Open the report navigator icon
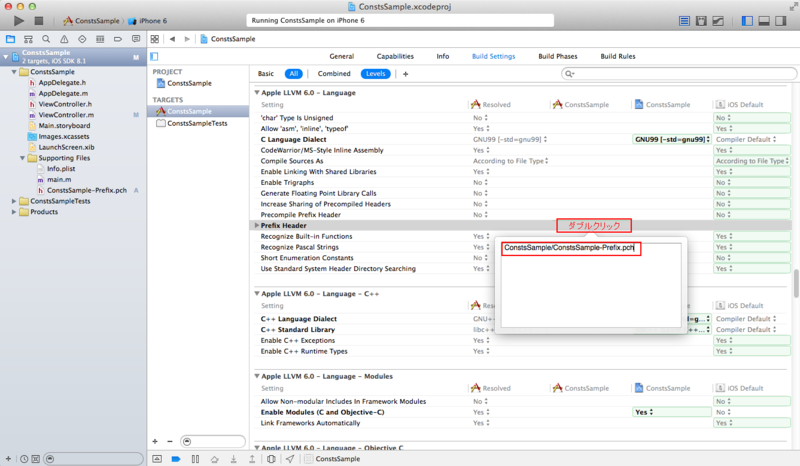Screen dimensions: 800x466 (x=136, y=39)
